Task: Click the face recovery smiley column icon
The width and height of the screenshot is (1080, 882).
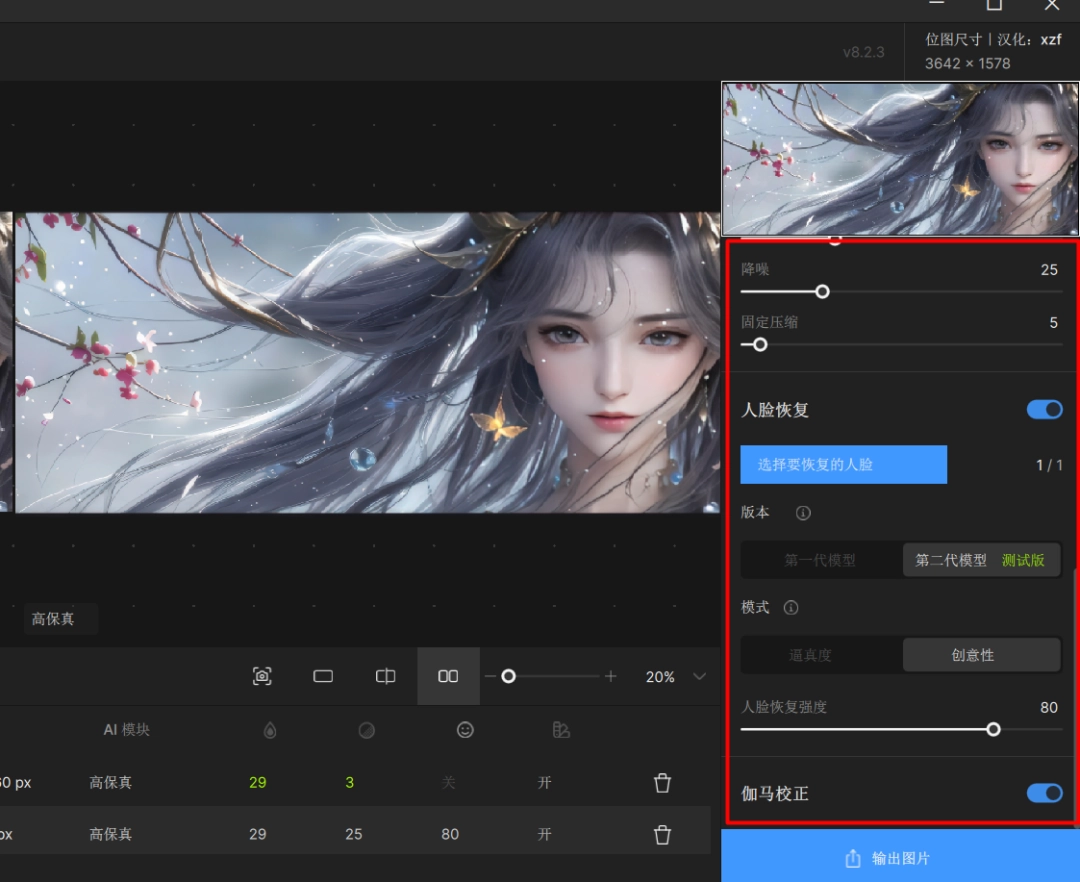Action: (465, 730)
